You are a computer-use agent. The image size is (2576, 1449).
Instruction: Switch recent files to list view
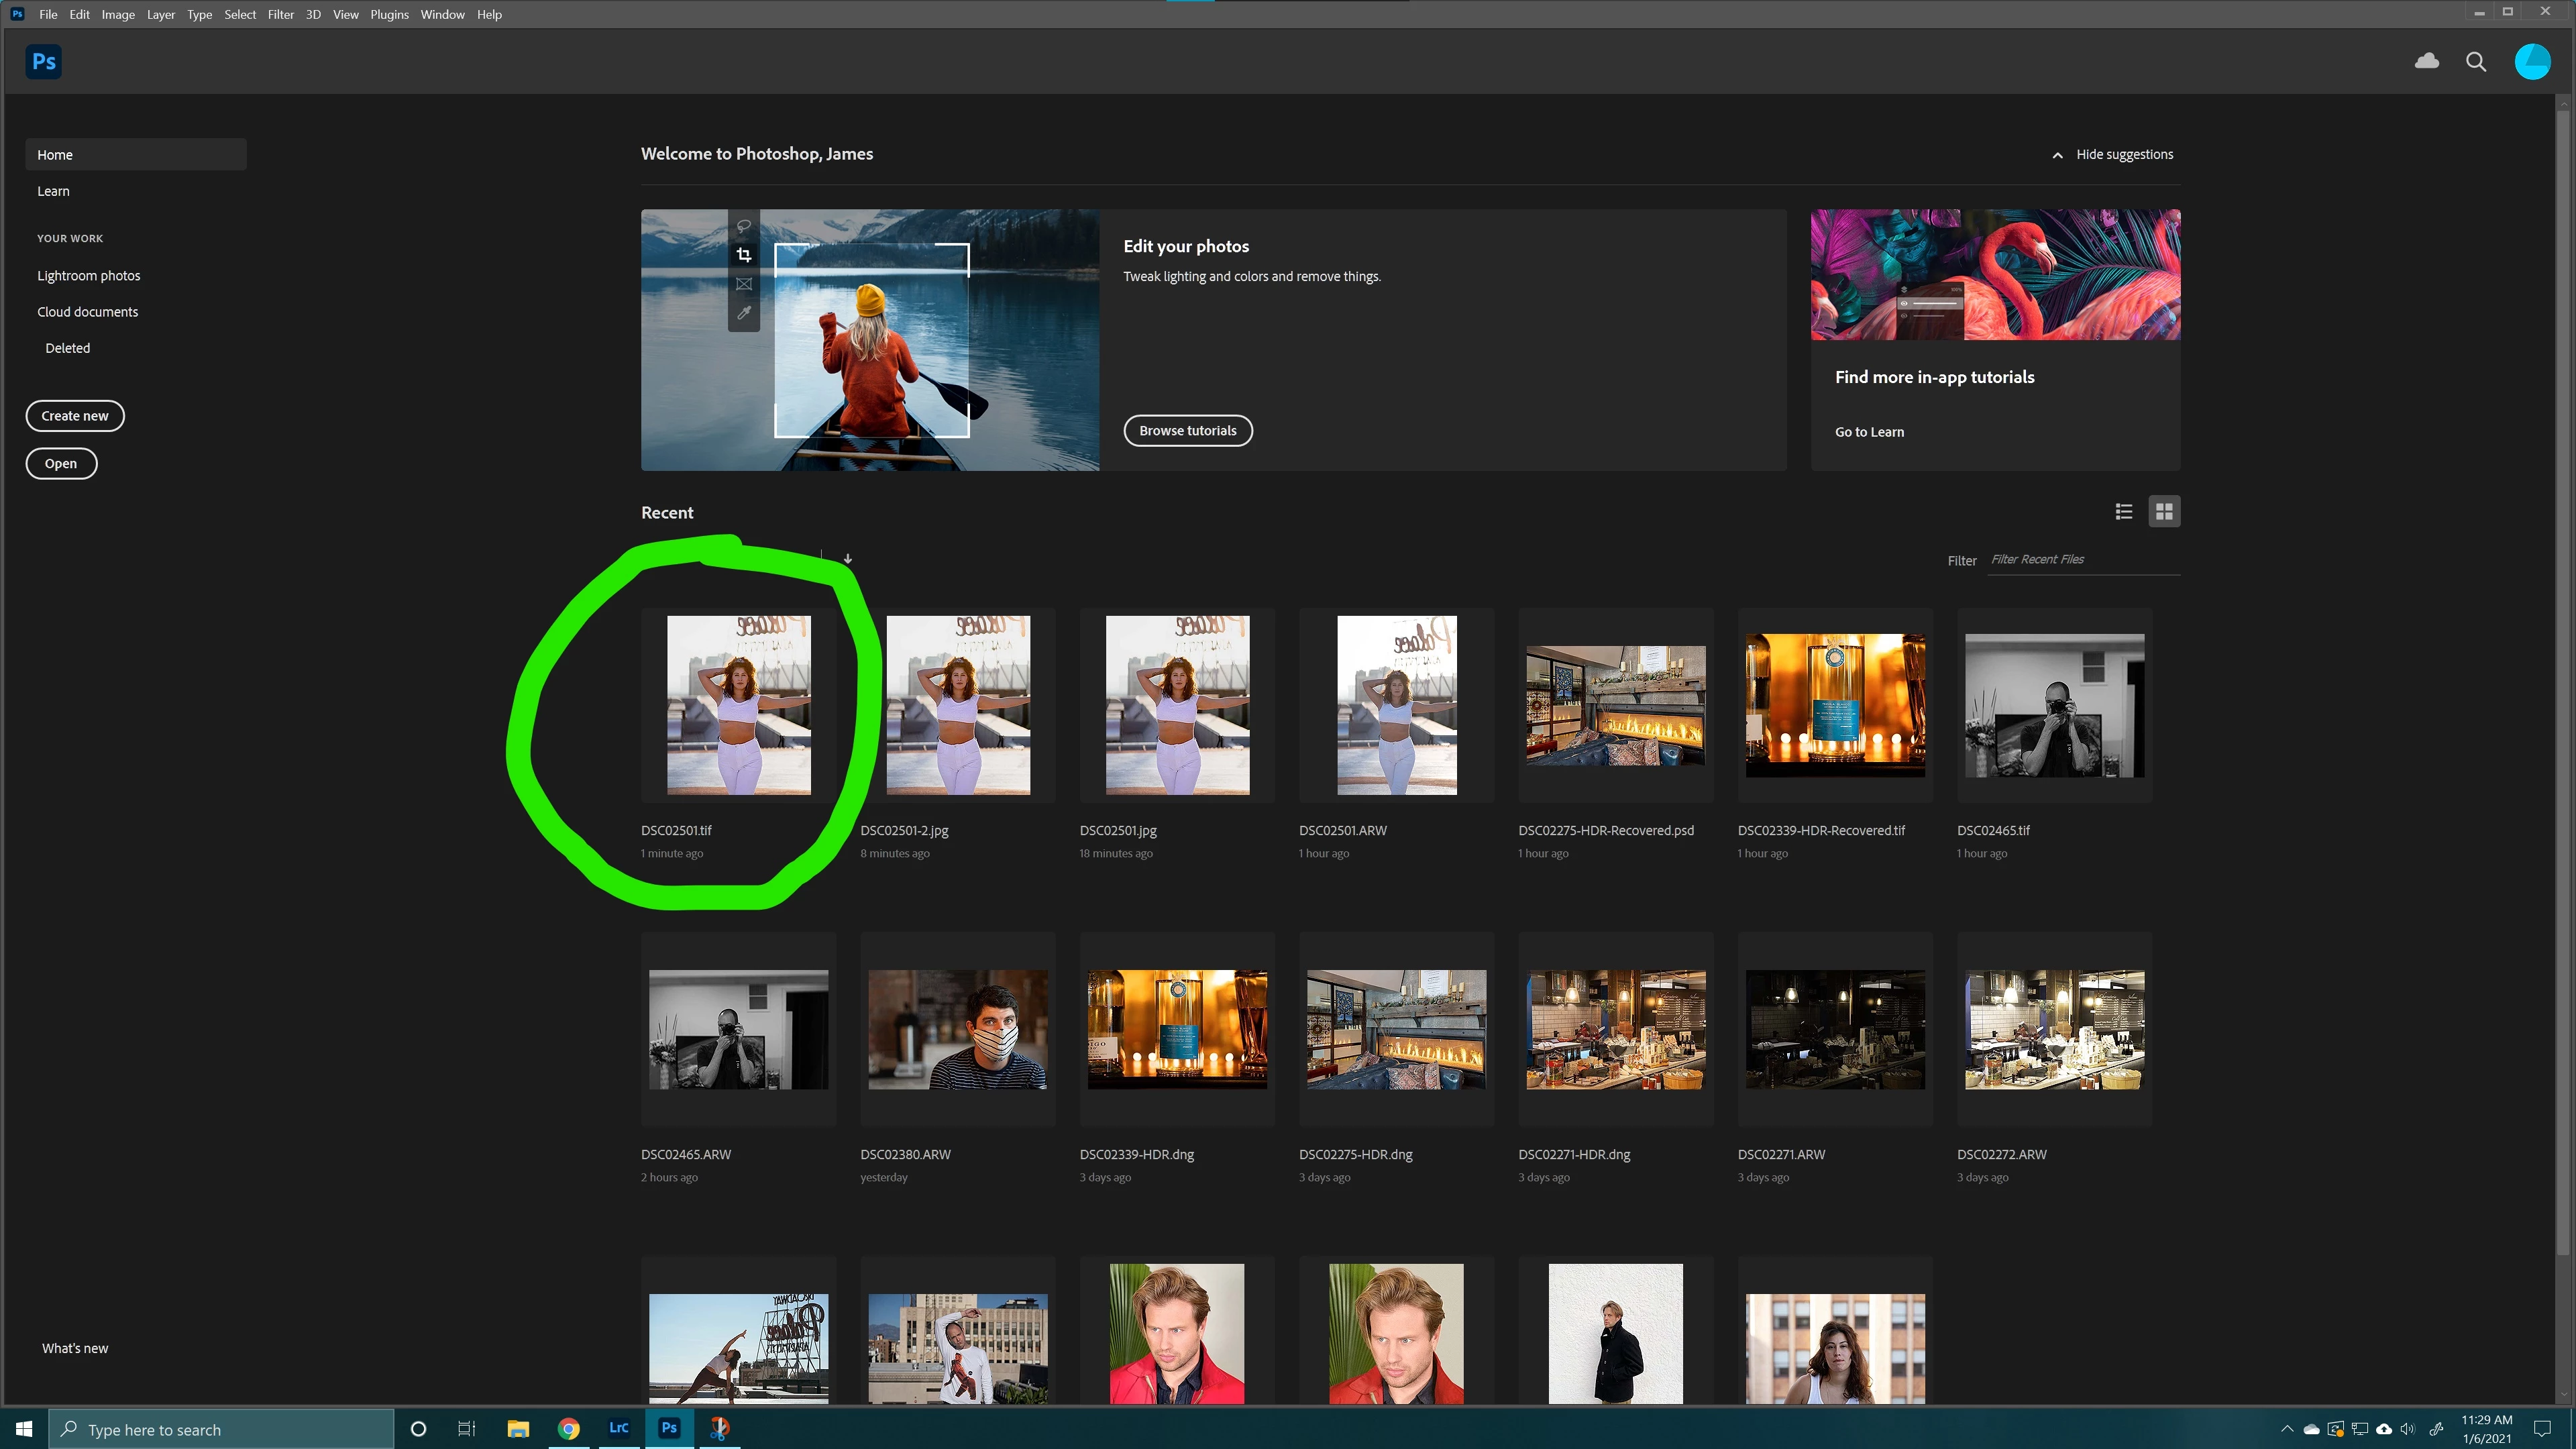point(2124,512)
